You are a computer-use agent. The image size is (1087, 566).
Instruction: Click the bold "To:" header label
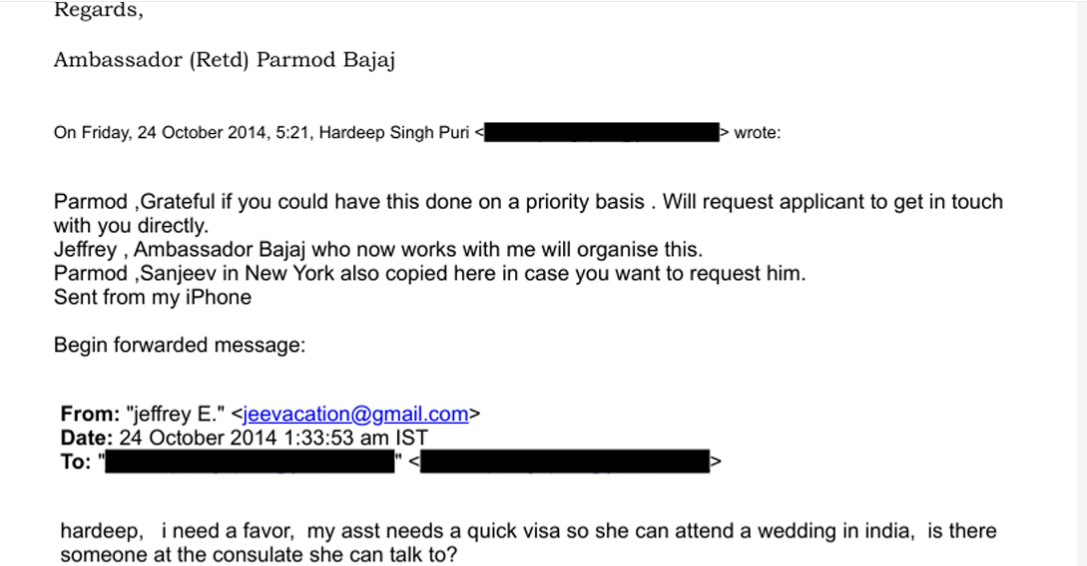click(75, 461)
